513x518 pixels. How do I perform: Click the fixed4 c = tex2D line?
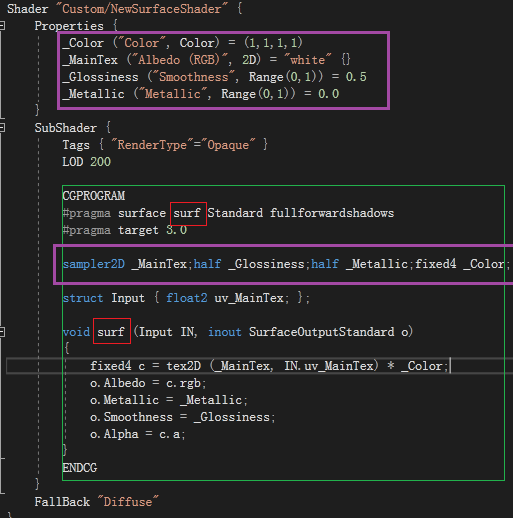coord(269,366)
